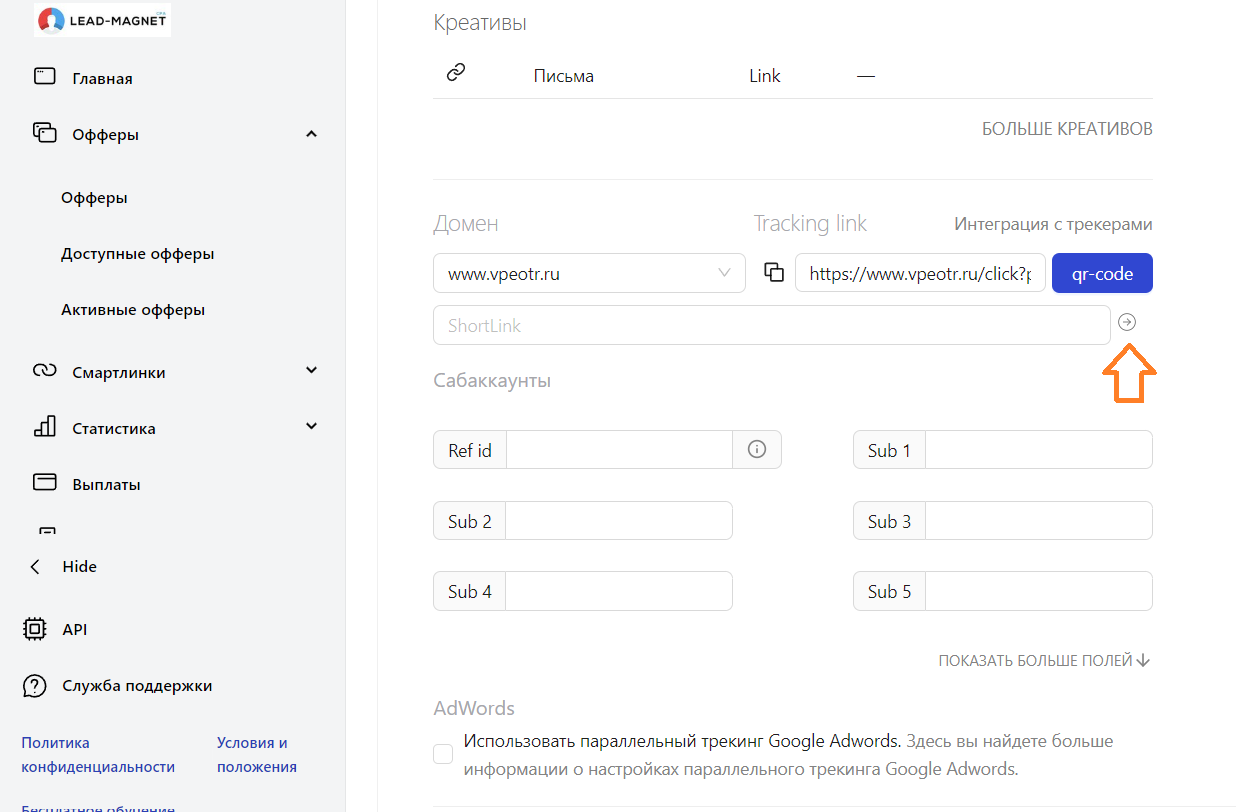Image resolution: width=1236 pixels, height=812 pixels.
Task: Click the Sub 4 input field
Action: pyautogui.click(x=619, y=591)
